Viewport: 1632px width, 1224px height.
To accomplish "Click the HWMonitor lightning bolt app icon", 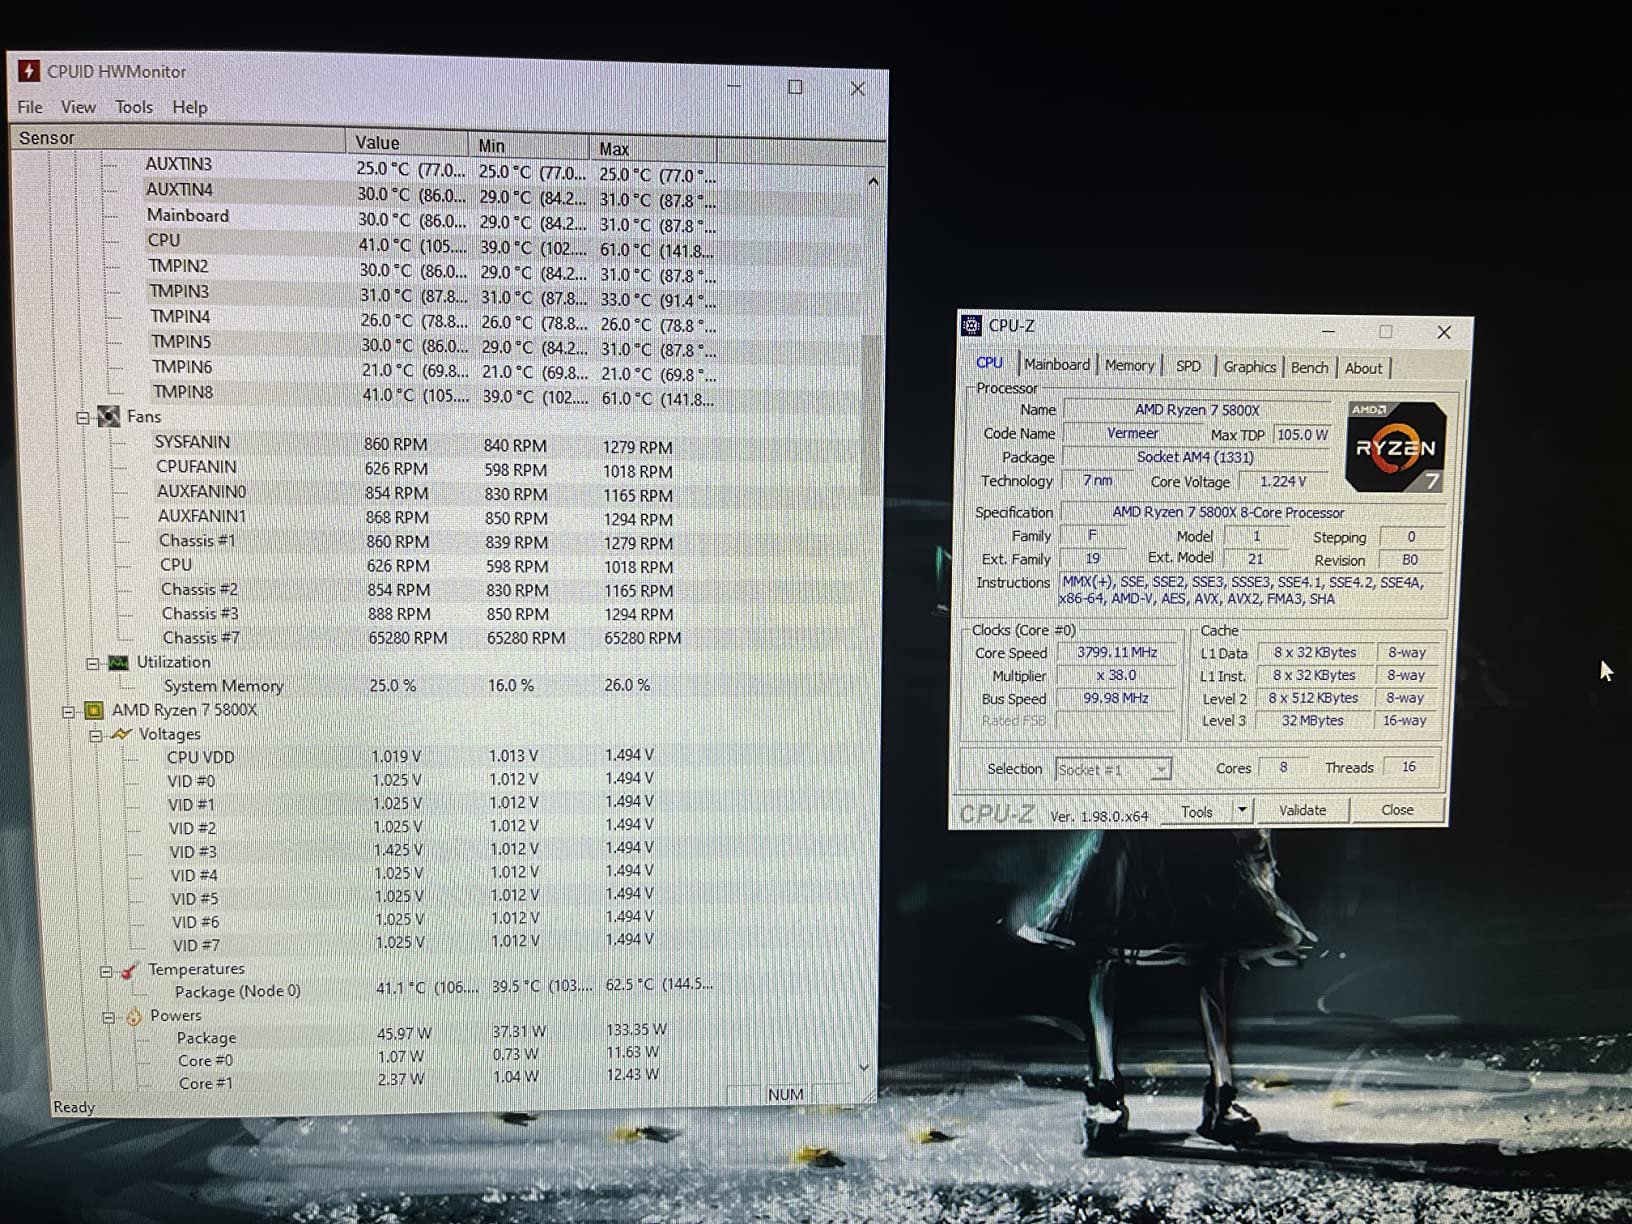I will 28,71.
